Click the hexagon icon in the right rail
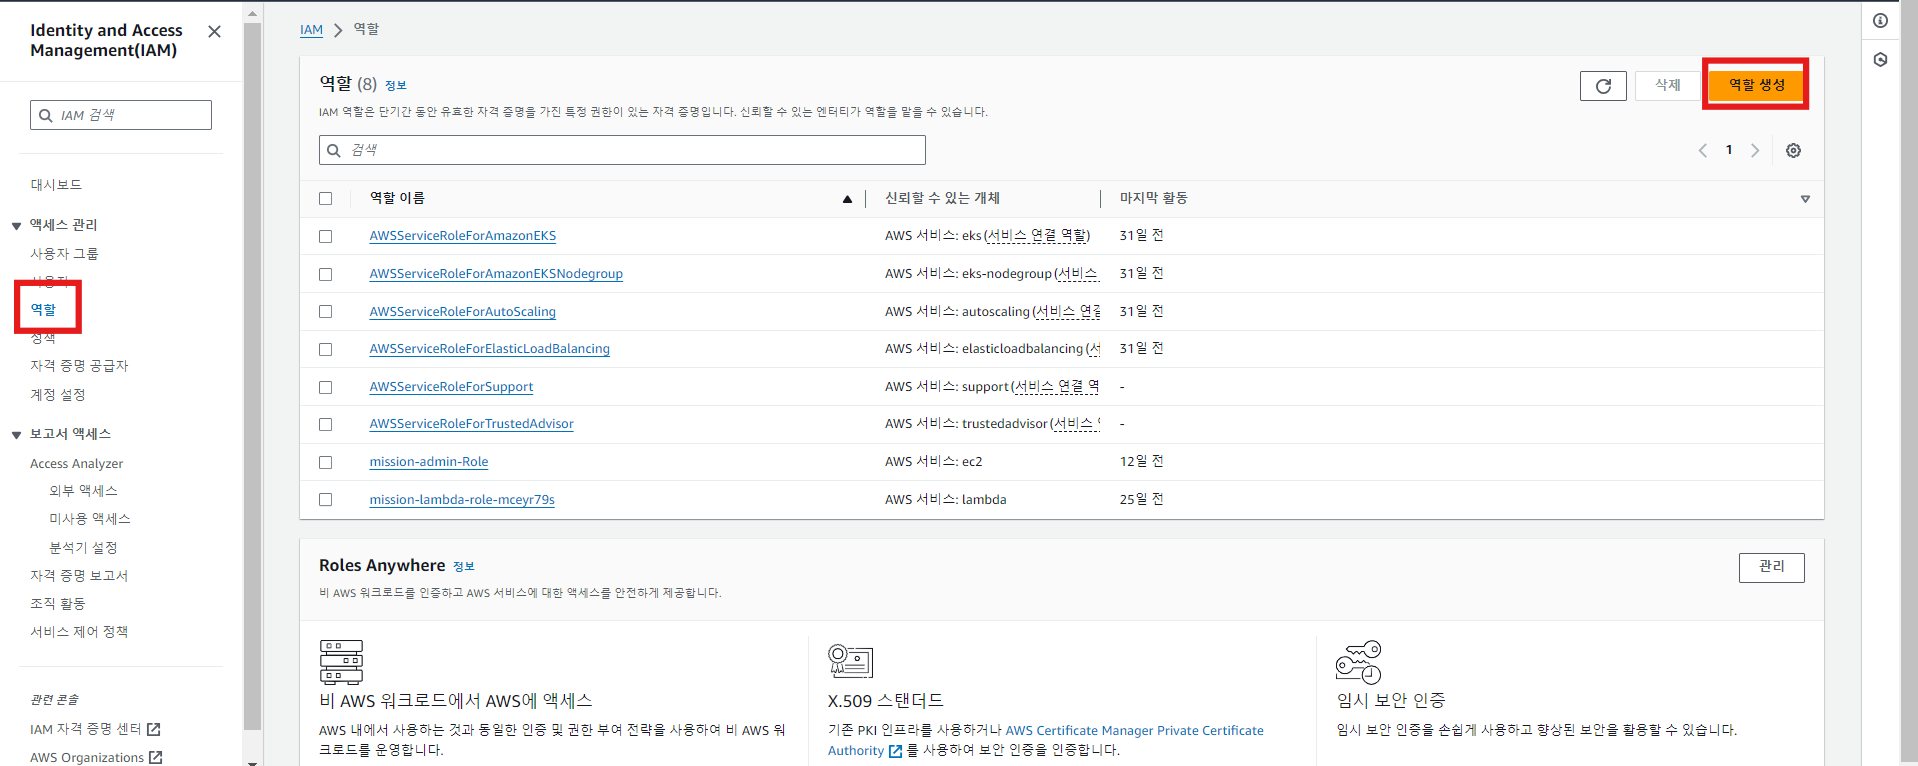The image size is (1918, 766). click(x=1880, y=60)
